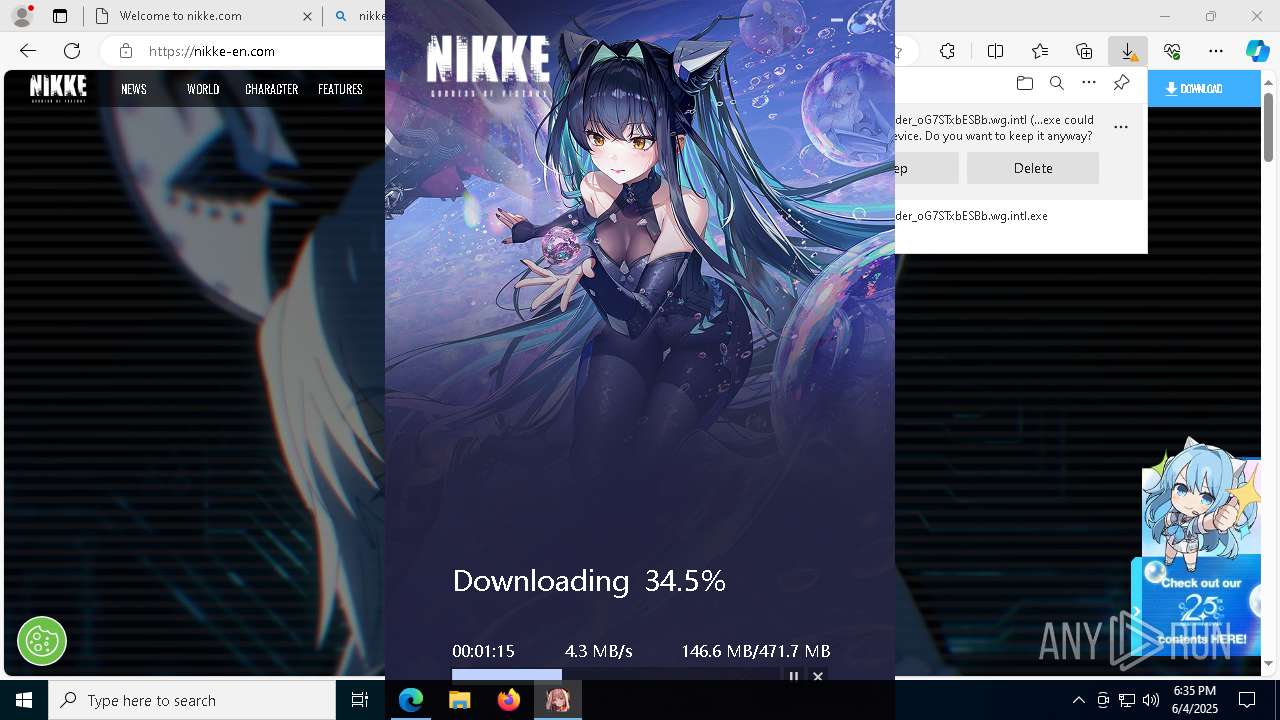Image resolution: width=1280 pixels, height=720 pixels.
Task: Open more options in Downloads panel header
Action: 1089,83
